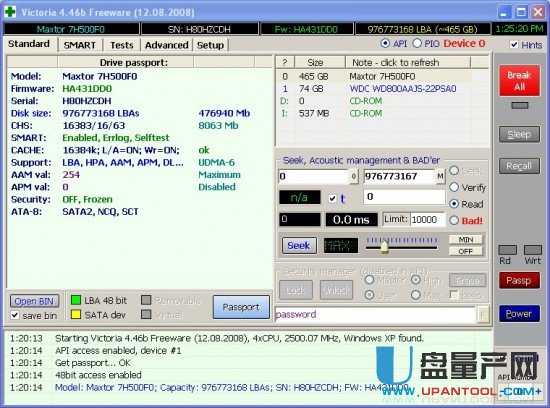550x408 pixels.
Task: Click the n/a temperature display
Action: (x=300, y=198)
